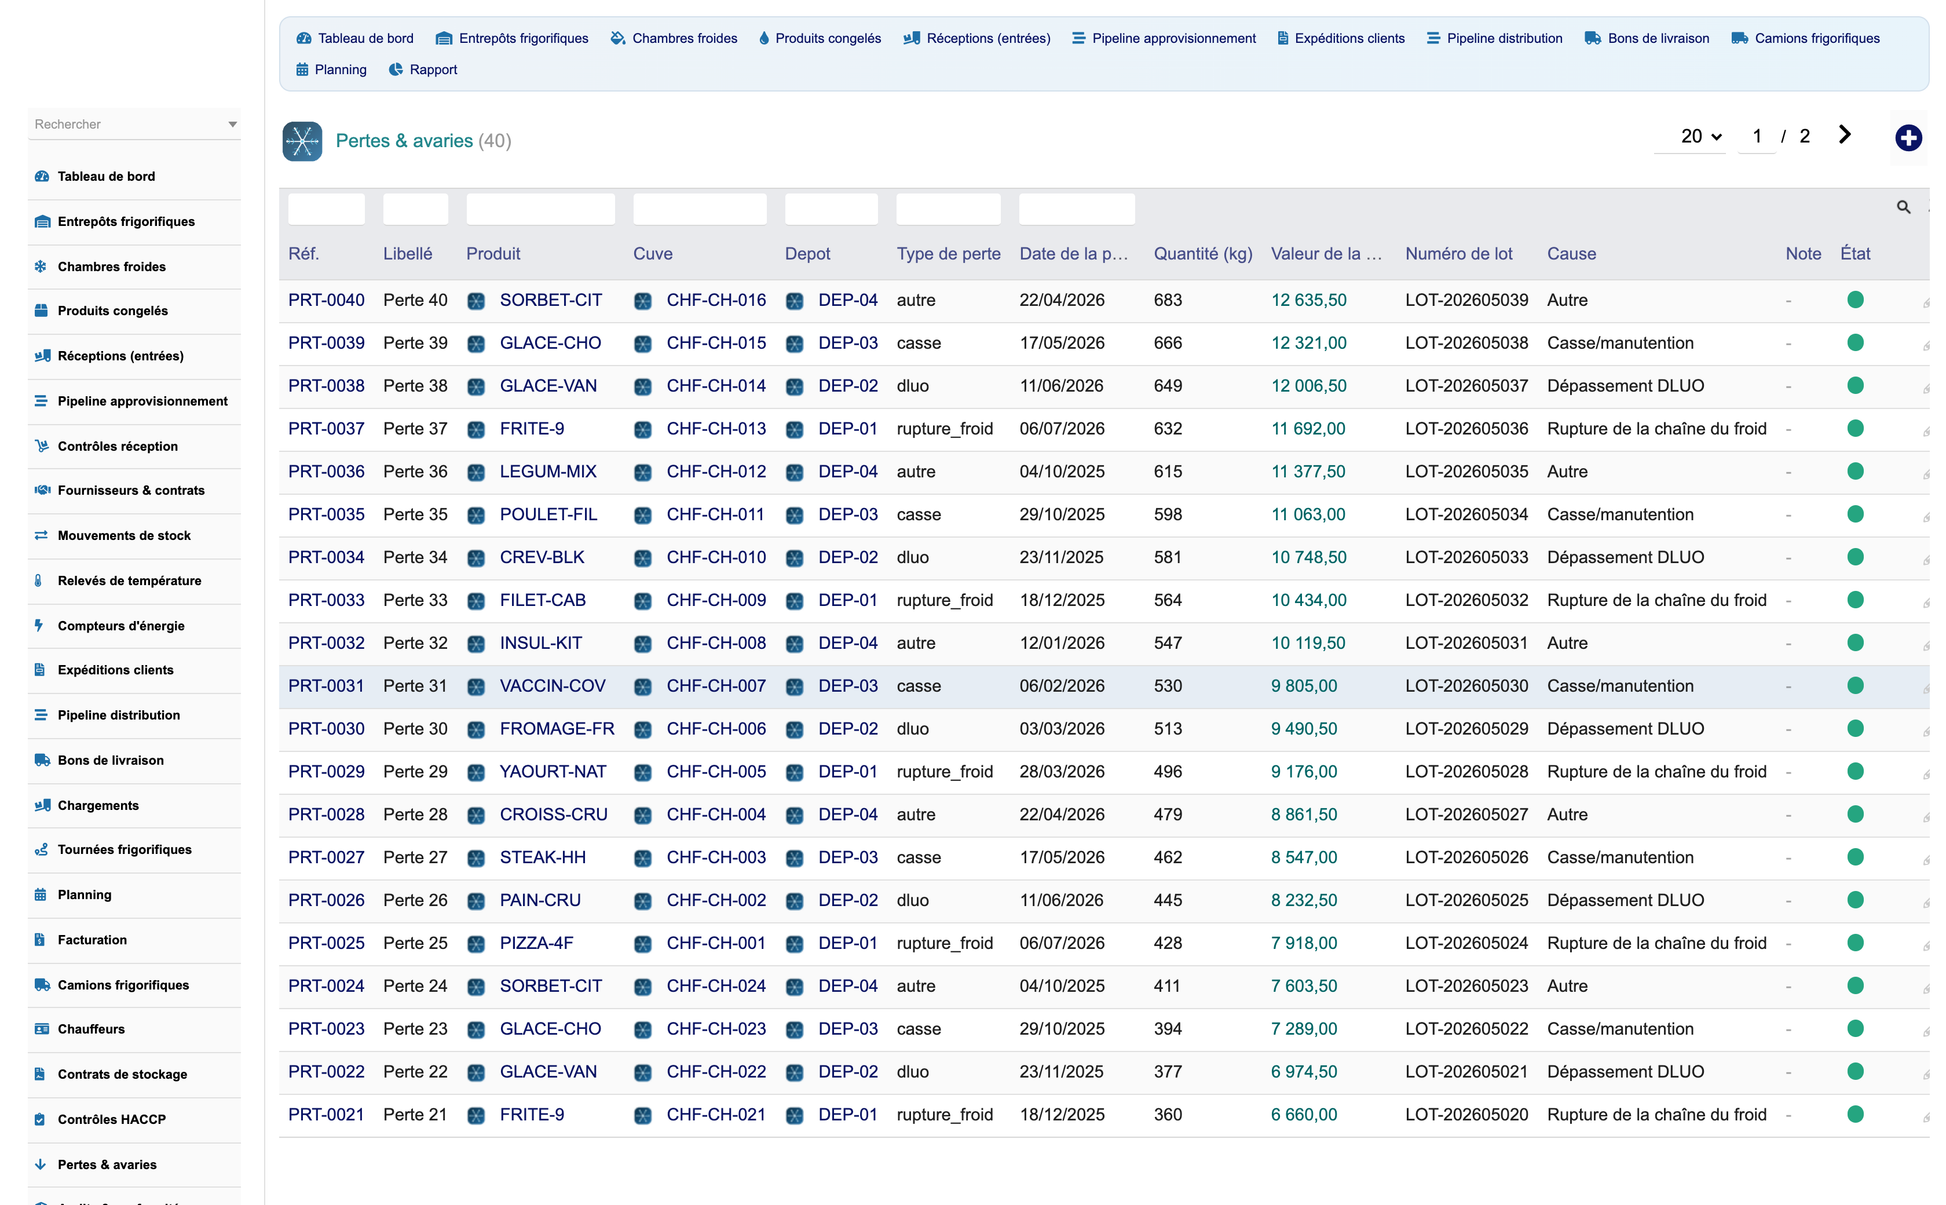Click the Date de la perte filter field
The image size is (1946, 1205).
(x=1076, y=209)
